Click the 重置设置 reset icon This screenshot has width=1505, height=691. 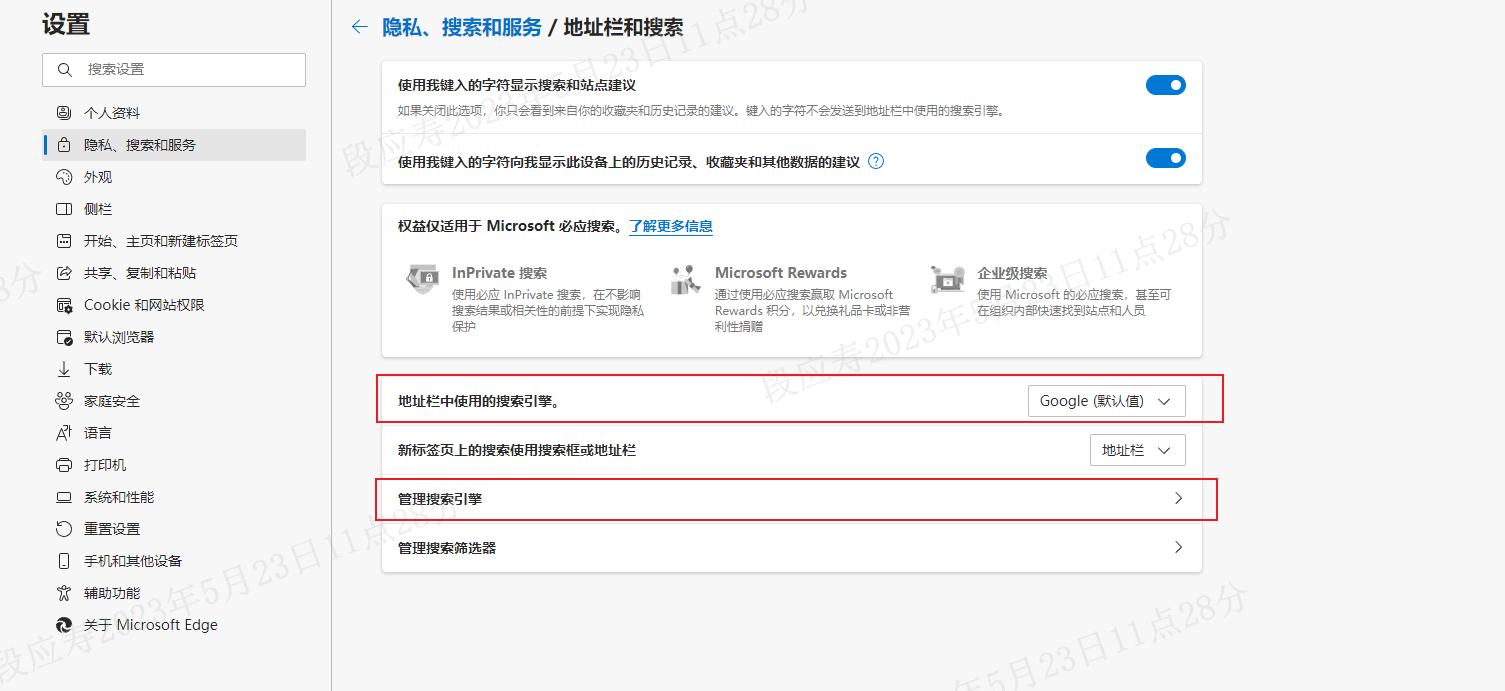pos(64,529)
